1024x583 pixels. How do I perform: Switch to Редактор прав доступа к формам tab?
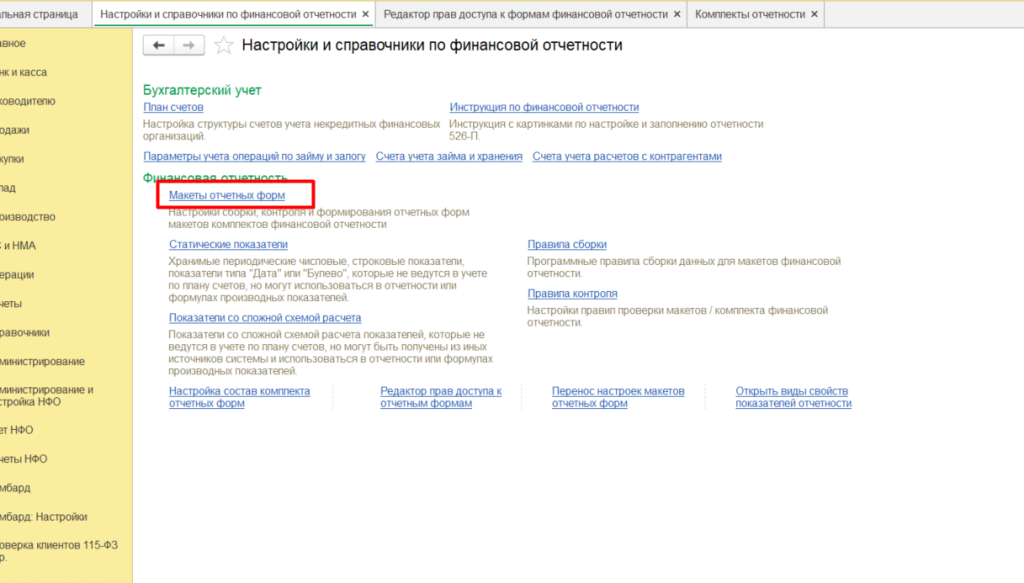click(525, 14)
